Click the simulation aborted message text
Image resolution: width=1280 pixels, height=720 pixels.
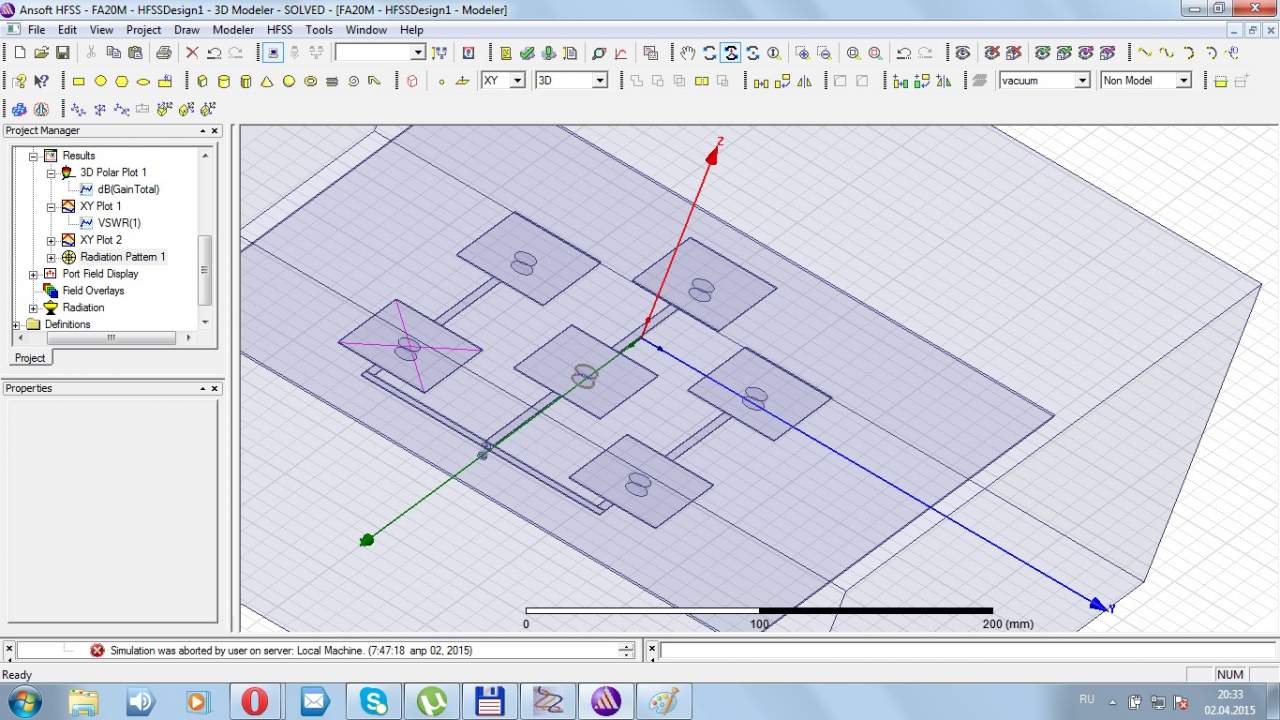click(x=291, y=650)
